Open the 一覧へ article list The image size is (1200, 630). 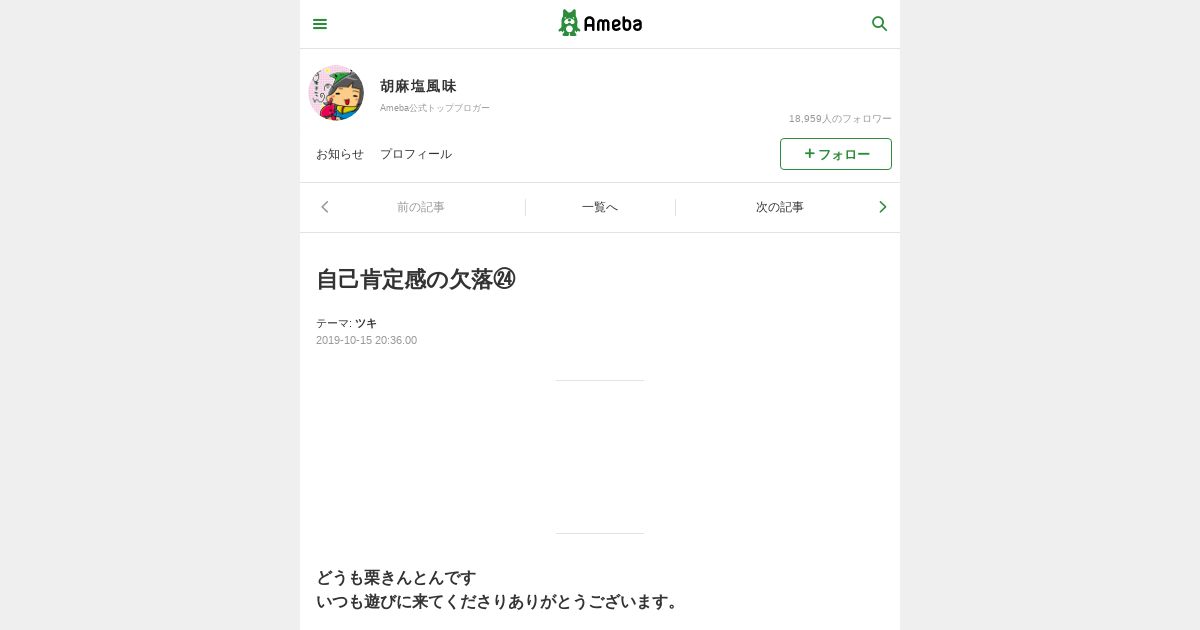pyautogui.click(x=600, y=207)
